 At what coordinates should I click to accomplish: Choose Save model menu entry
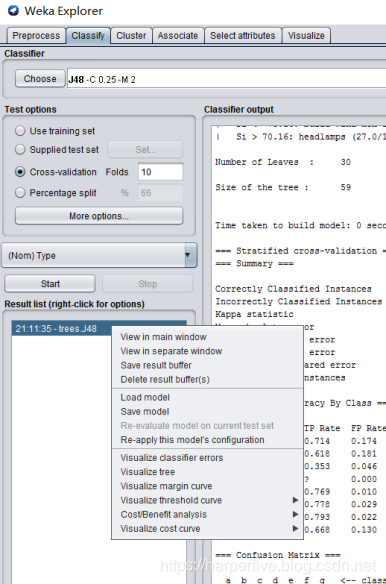[207, 411]
